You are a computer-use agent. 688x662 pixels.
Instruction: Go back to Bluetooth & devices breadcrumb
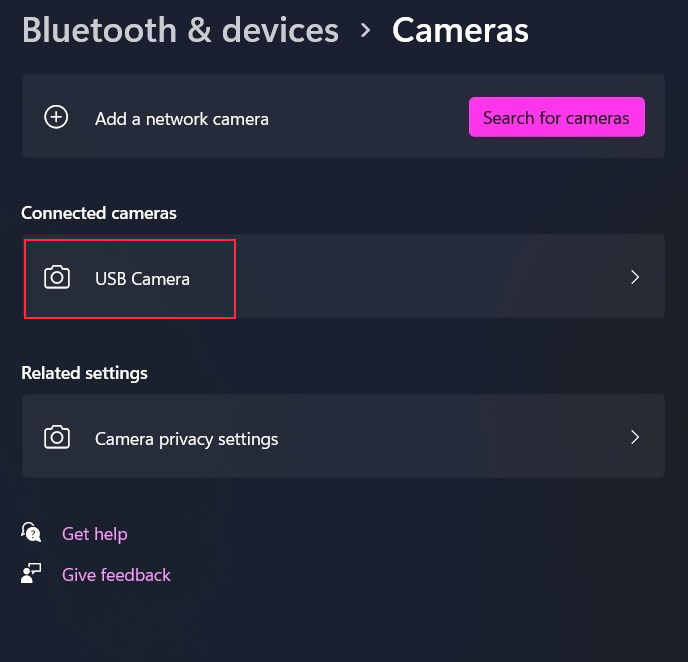pyautogui.click(x=180, y=30)
